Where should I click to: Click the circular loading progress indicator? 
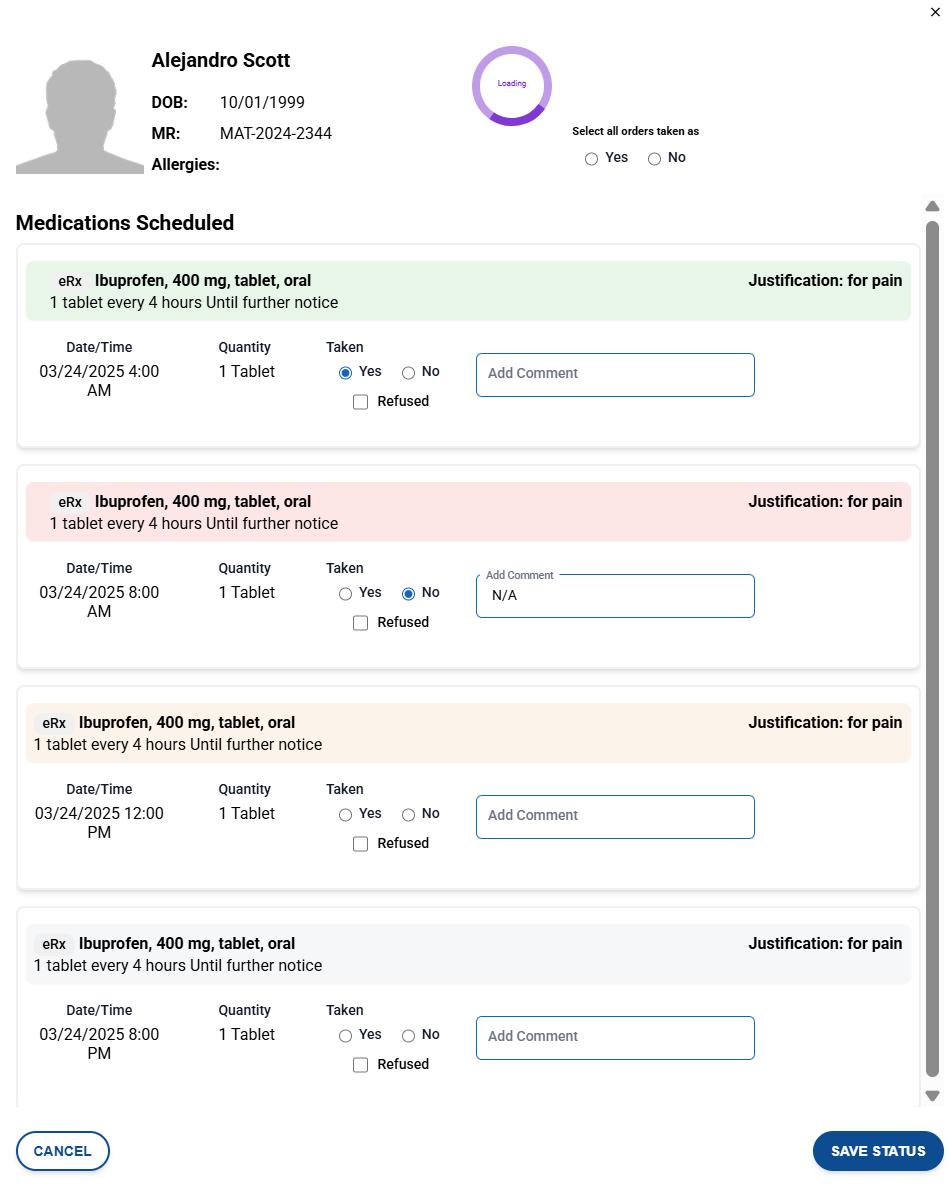[512, 85]
